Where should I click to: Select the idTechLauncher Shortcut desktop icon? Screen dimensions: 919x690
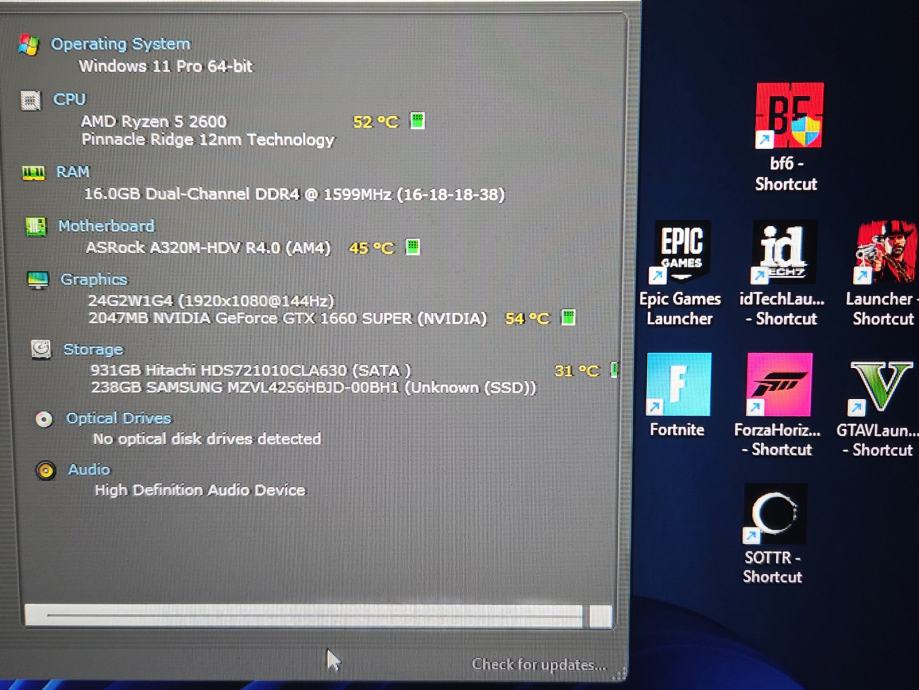click(782, 274)
